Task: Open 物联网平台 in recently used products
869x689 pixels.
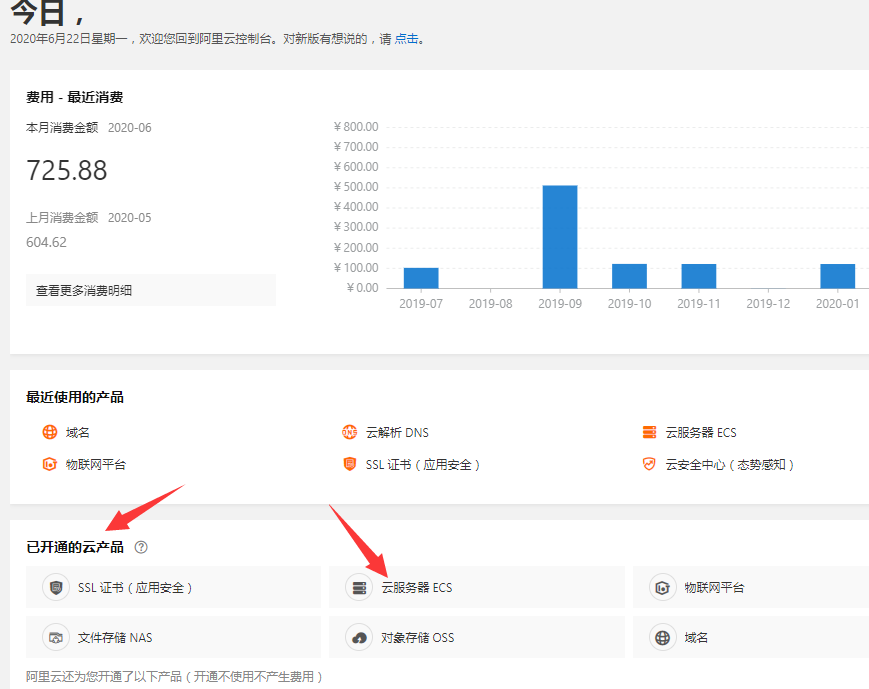Action: pos(96,465)
